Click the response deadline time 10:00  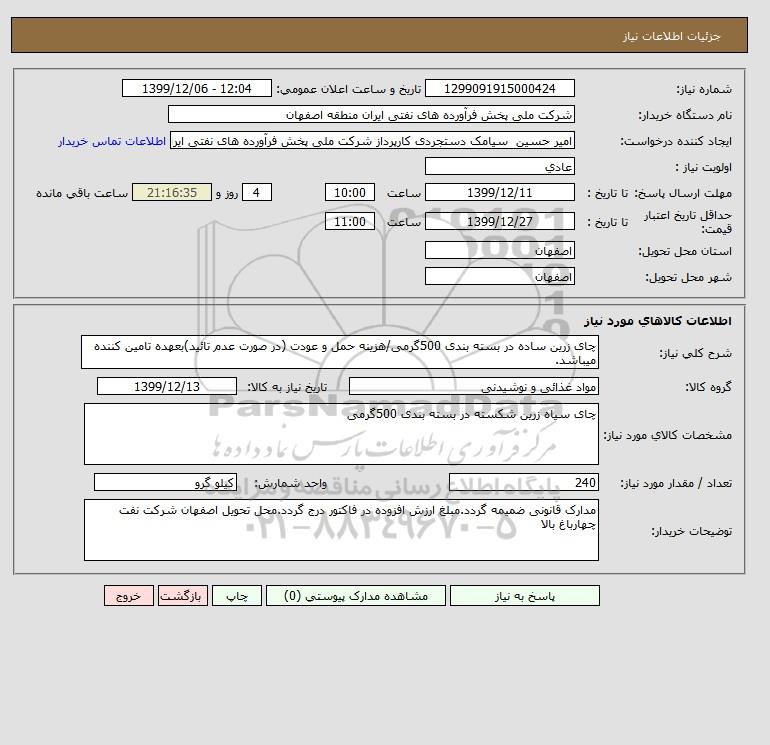350,193
